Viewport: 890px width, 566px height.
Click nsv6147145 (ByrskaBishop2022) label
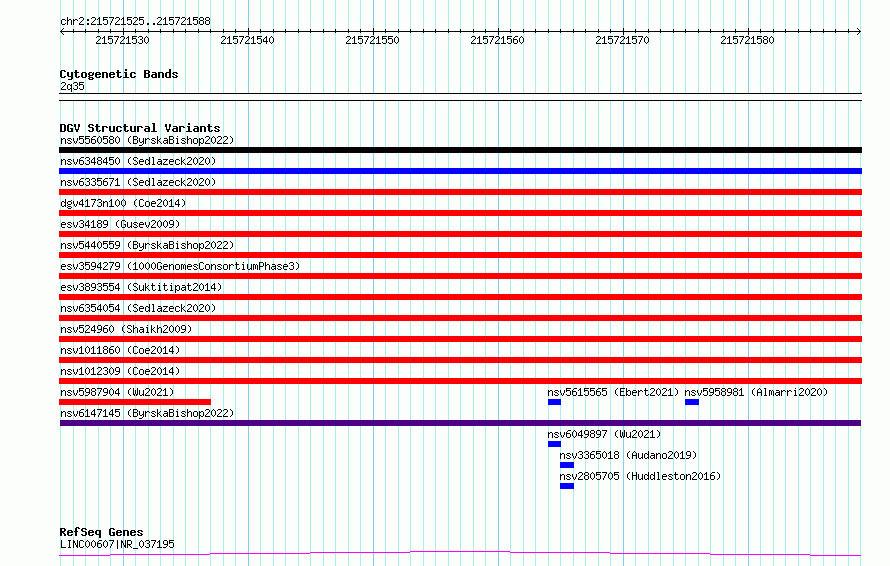[x=147, y=413]
